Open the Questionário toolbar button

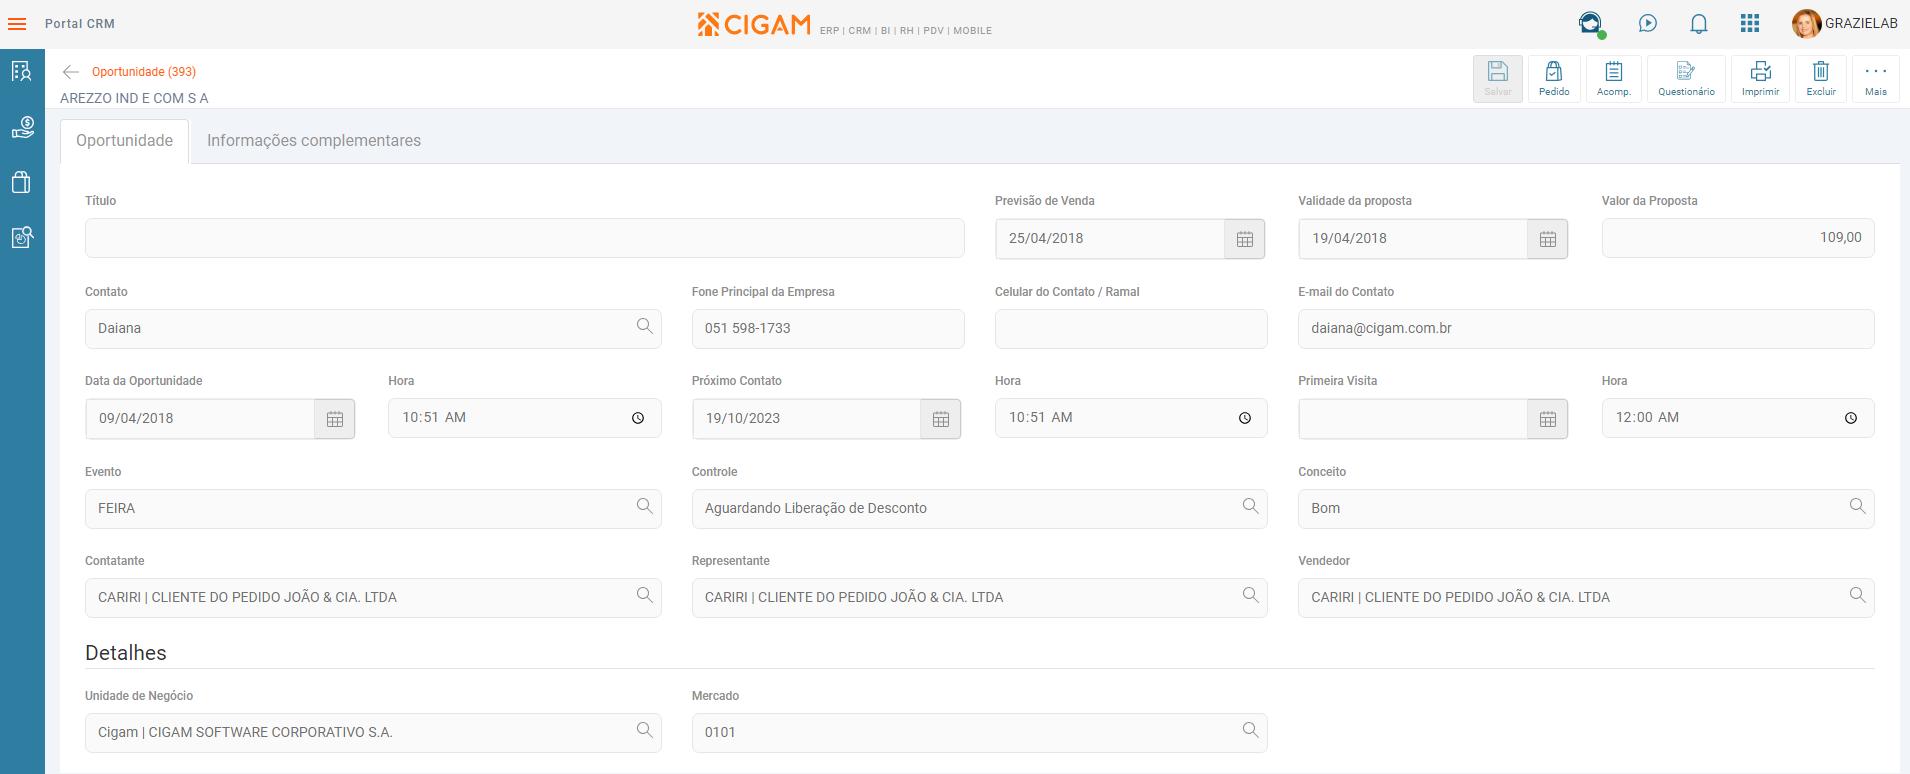point(1686,78)
